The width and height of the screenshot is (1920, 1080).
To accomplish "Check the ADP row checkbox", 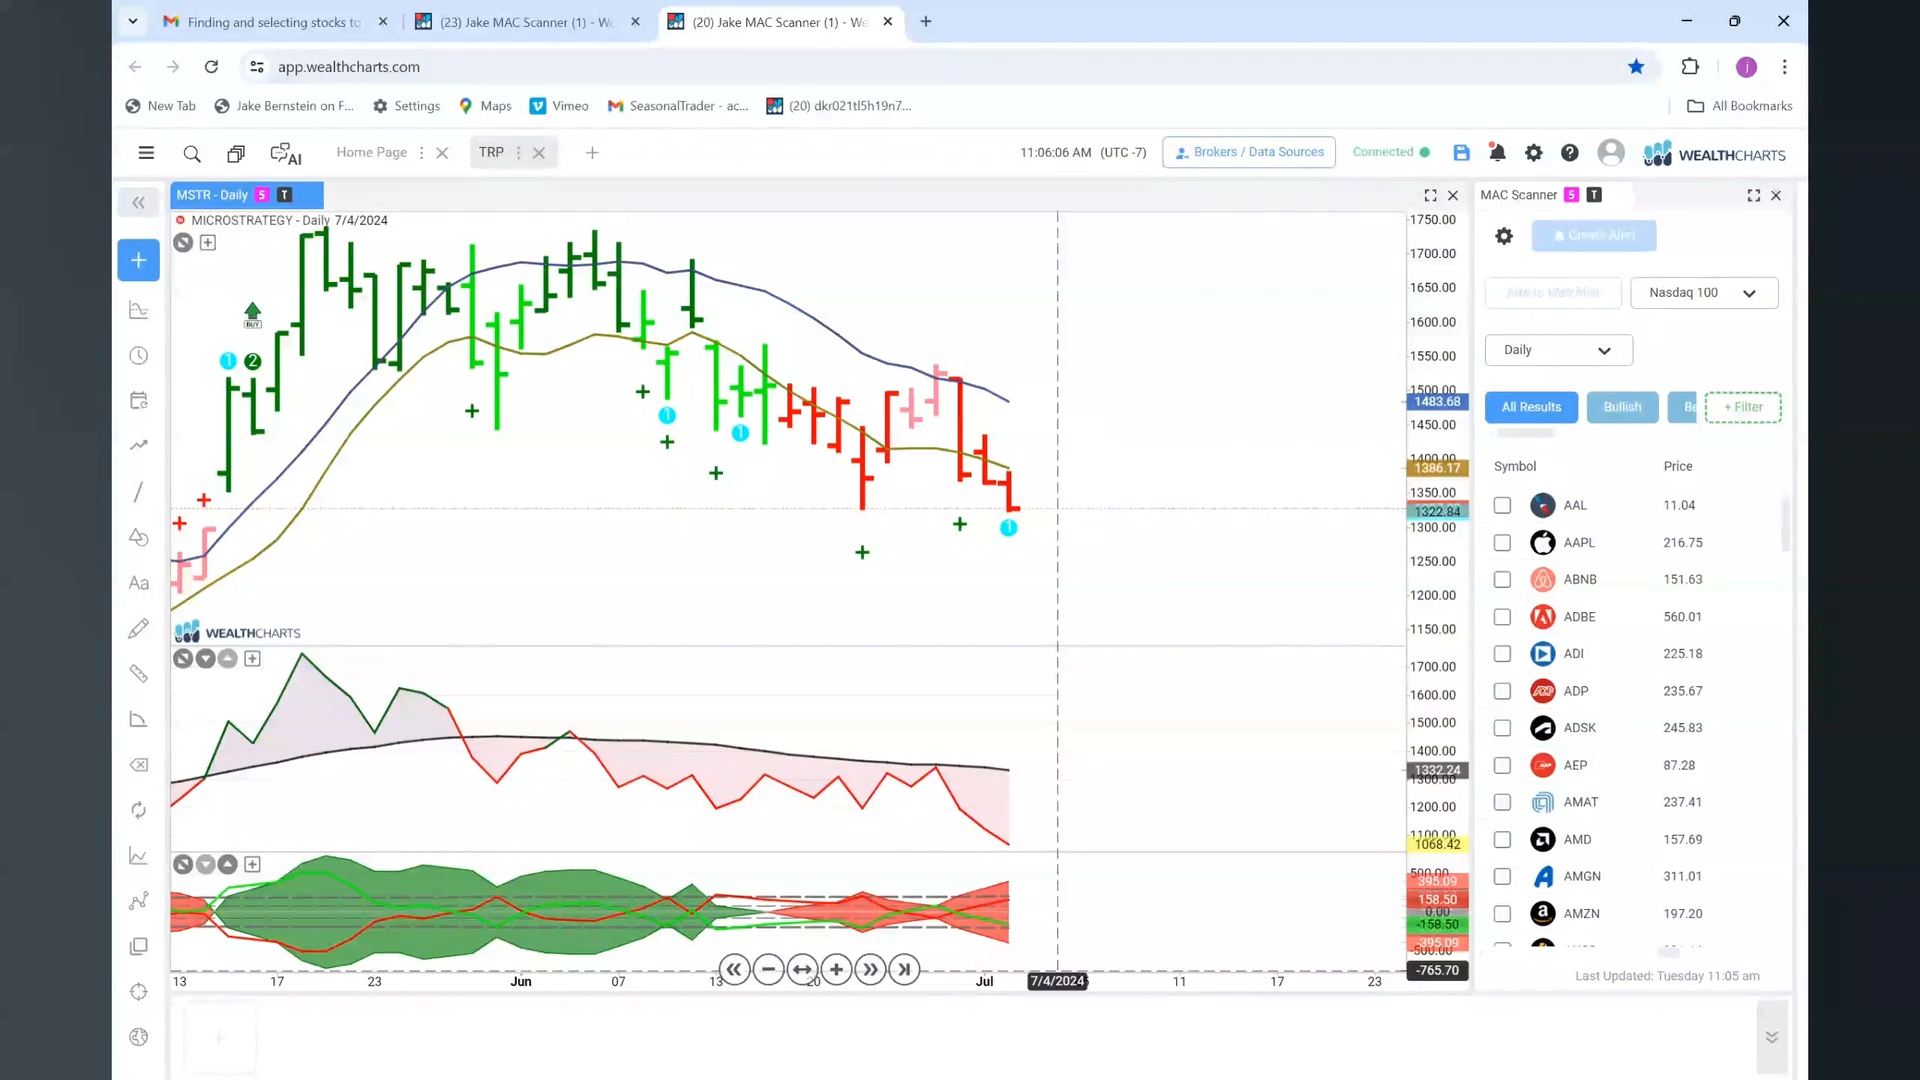I will 1502,691.
